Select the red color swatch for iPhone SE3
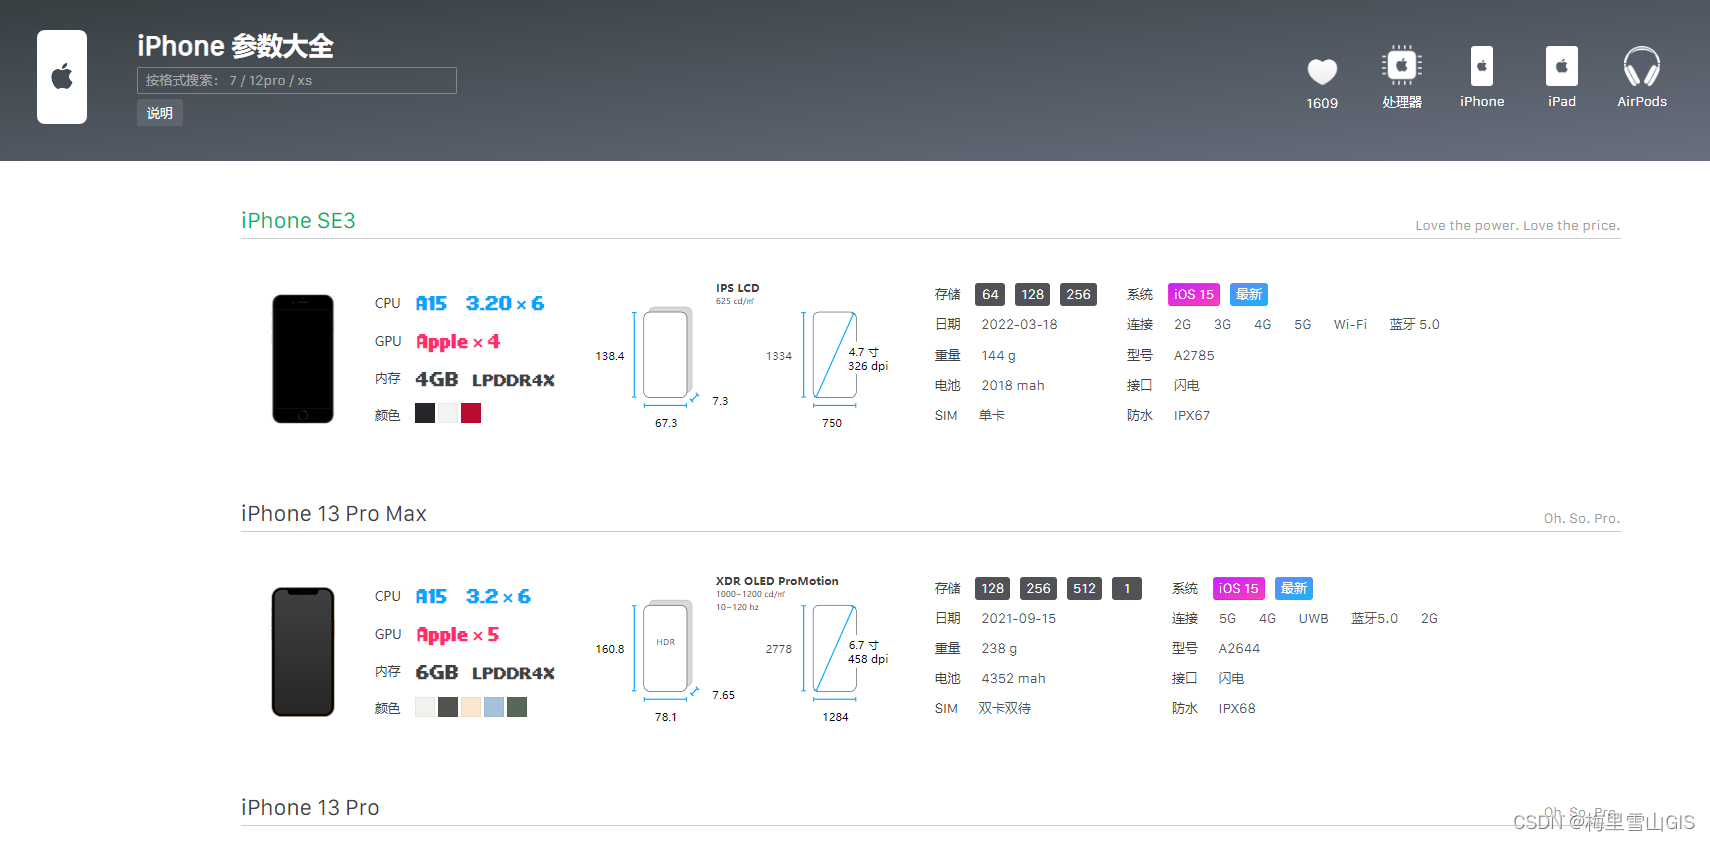The height and width of the screenshot is (841, 1710). tap(471, 414)
